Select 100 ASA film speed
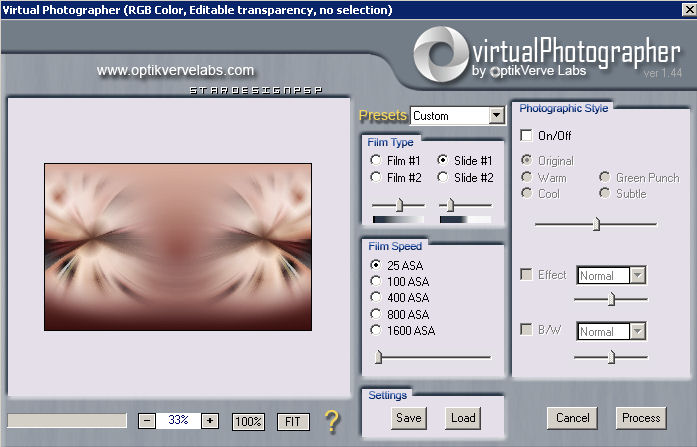Image resolution: width=697 pixels, height=447 pixels. (376, 281)
